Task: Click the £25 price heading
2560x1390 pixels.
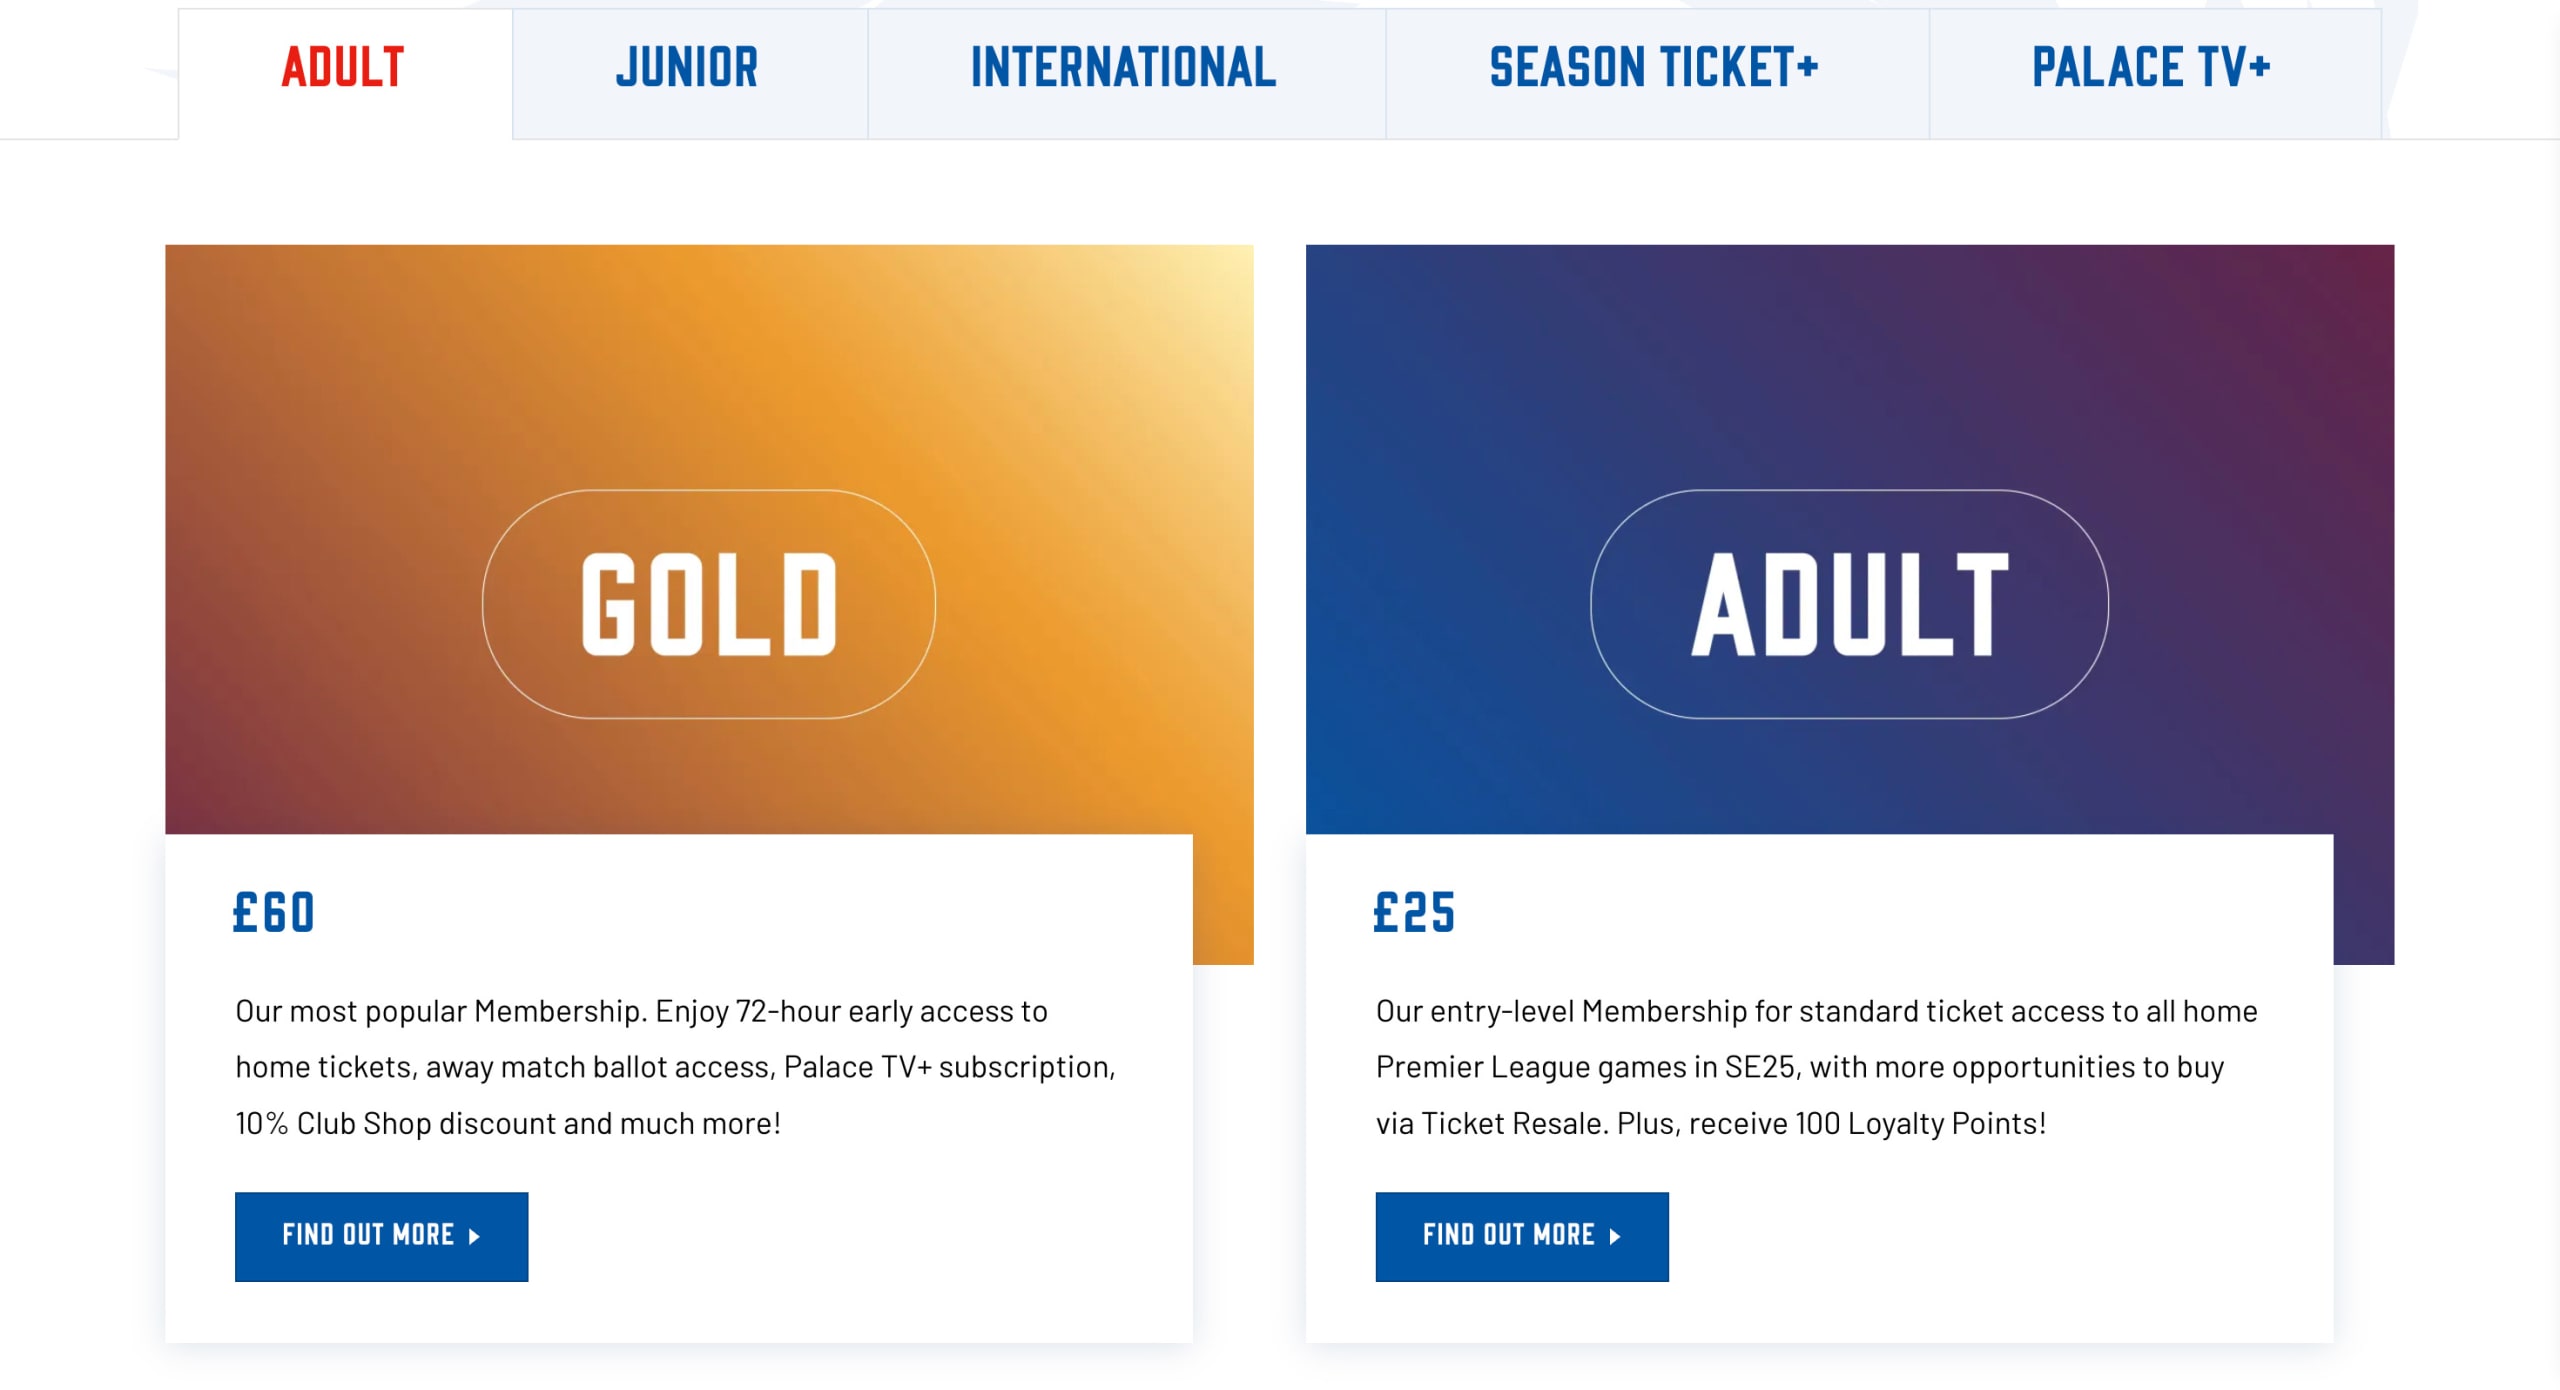Action: 1414,913
